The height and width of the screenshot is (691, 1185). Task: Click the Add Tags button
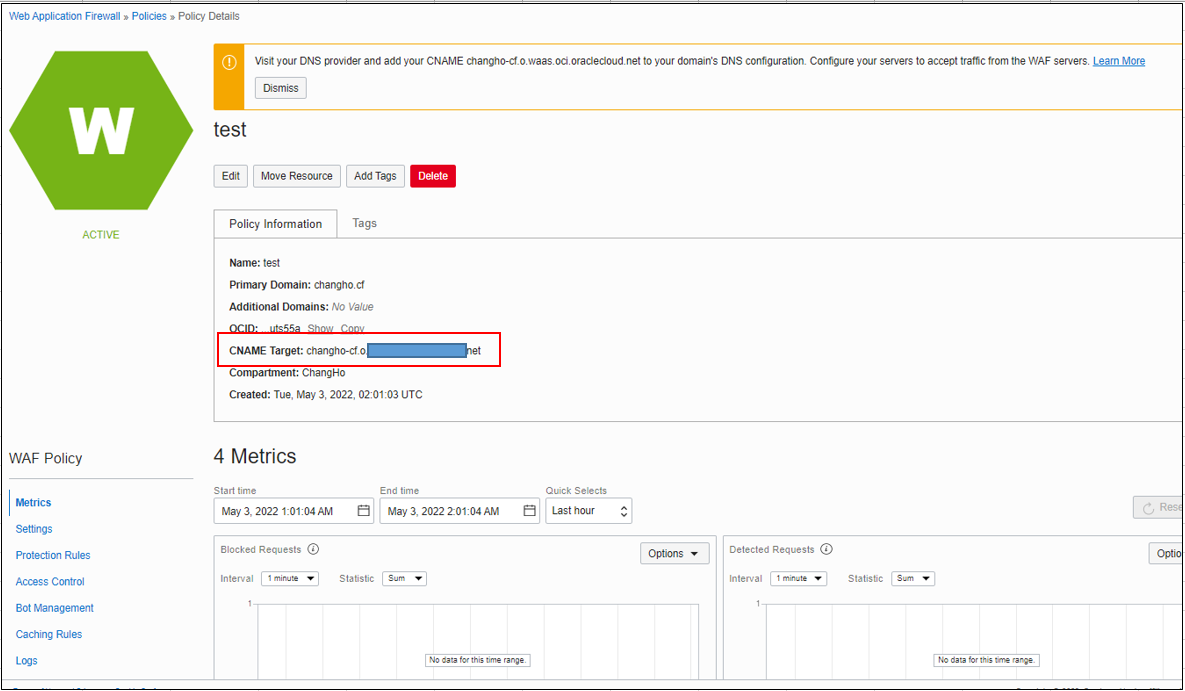(376, 176)
